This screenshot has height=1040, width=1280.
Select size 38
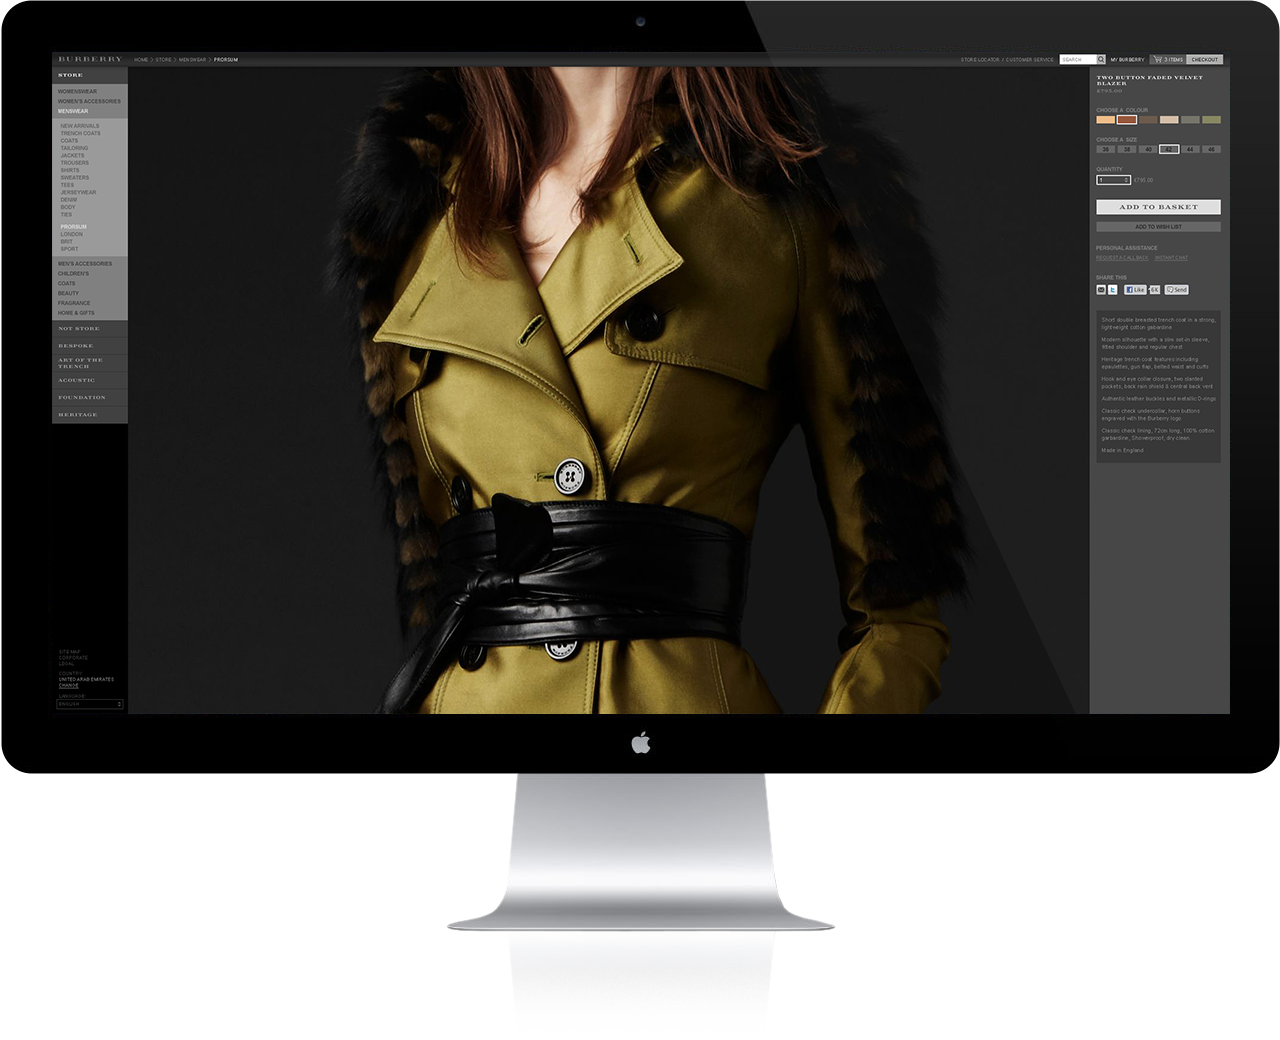pos(1127,149)
